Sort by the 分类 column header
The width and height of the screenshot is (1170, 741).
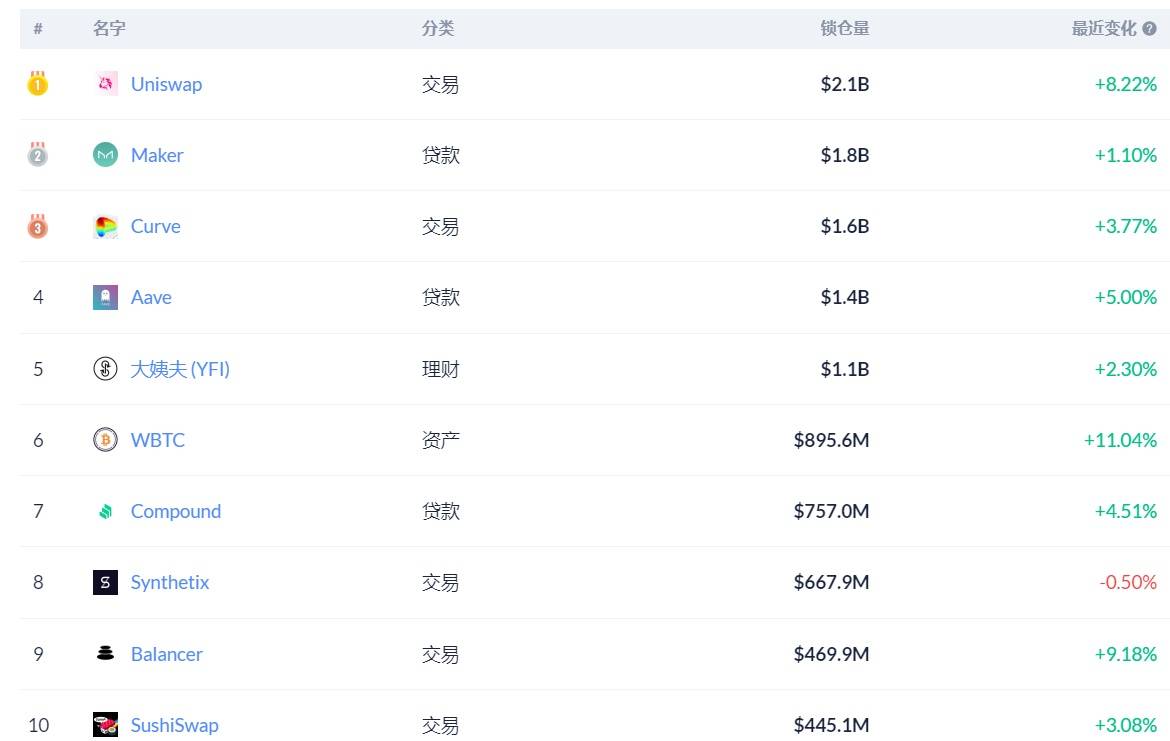(438, 28)
